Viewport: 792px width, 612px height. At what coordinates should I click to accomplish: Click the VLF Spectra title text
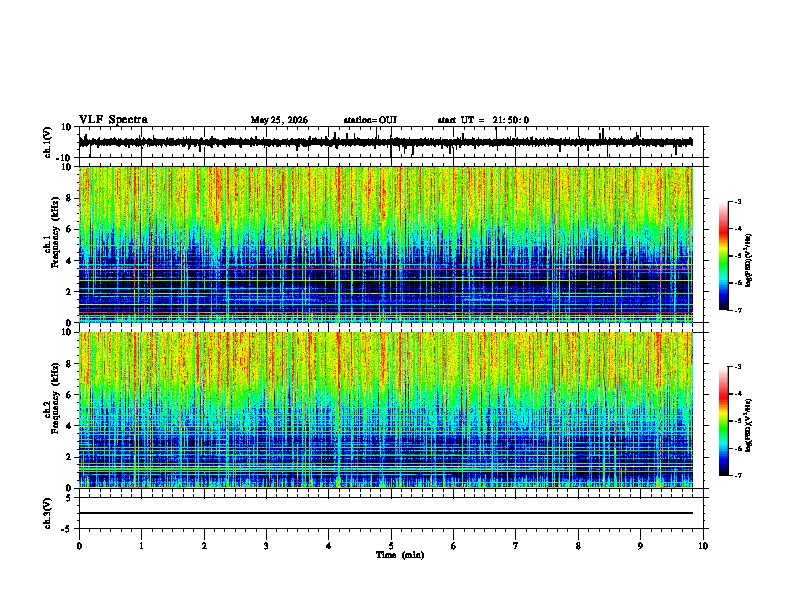(x=113, y=120)
